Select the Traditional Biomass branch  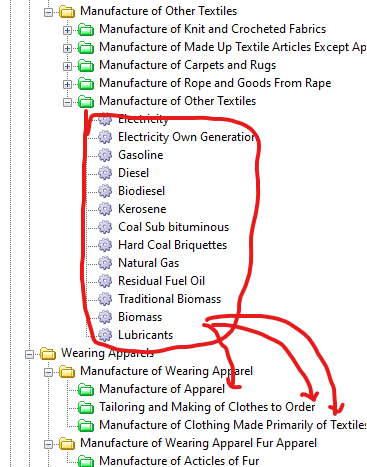(169, 299)
